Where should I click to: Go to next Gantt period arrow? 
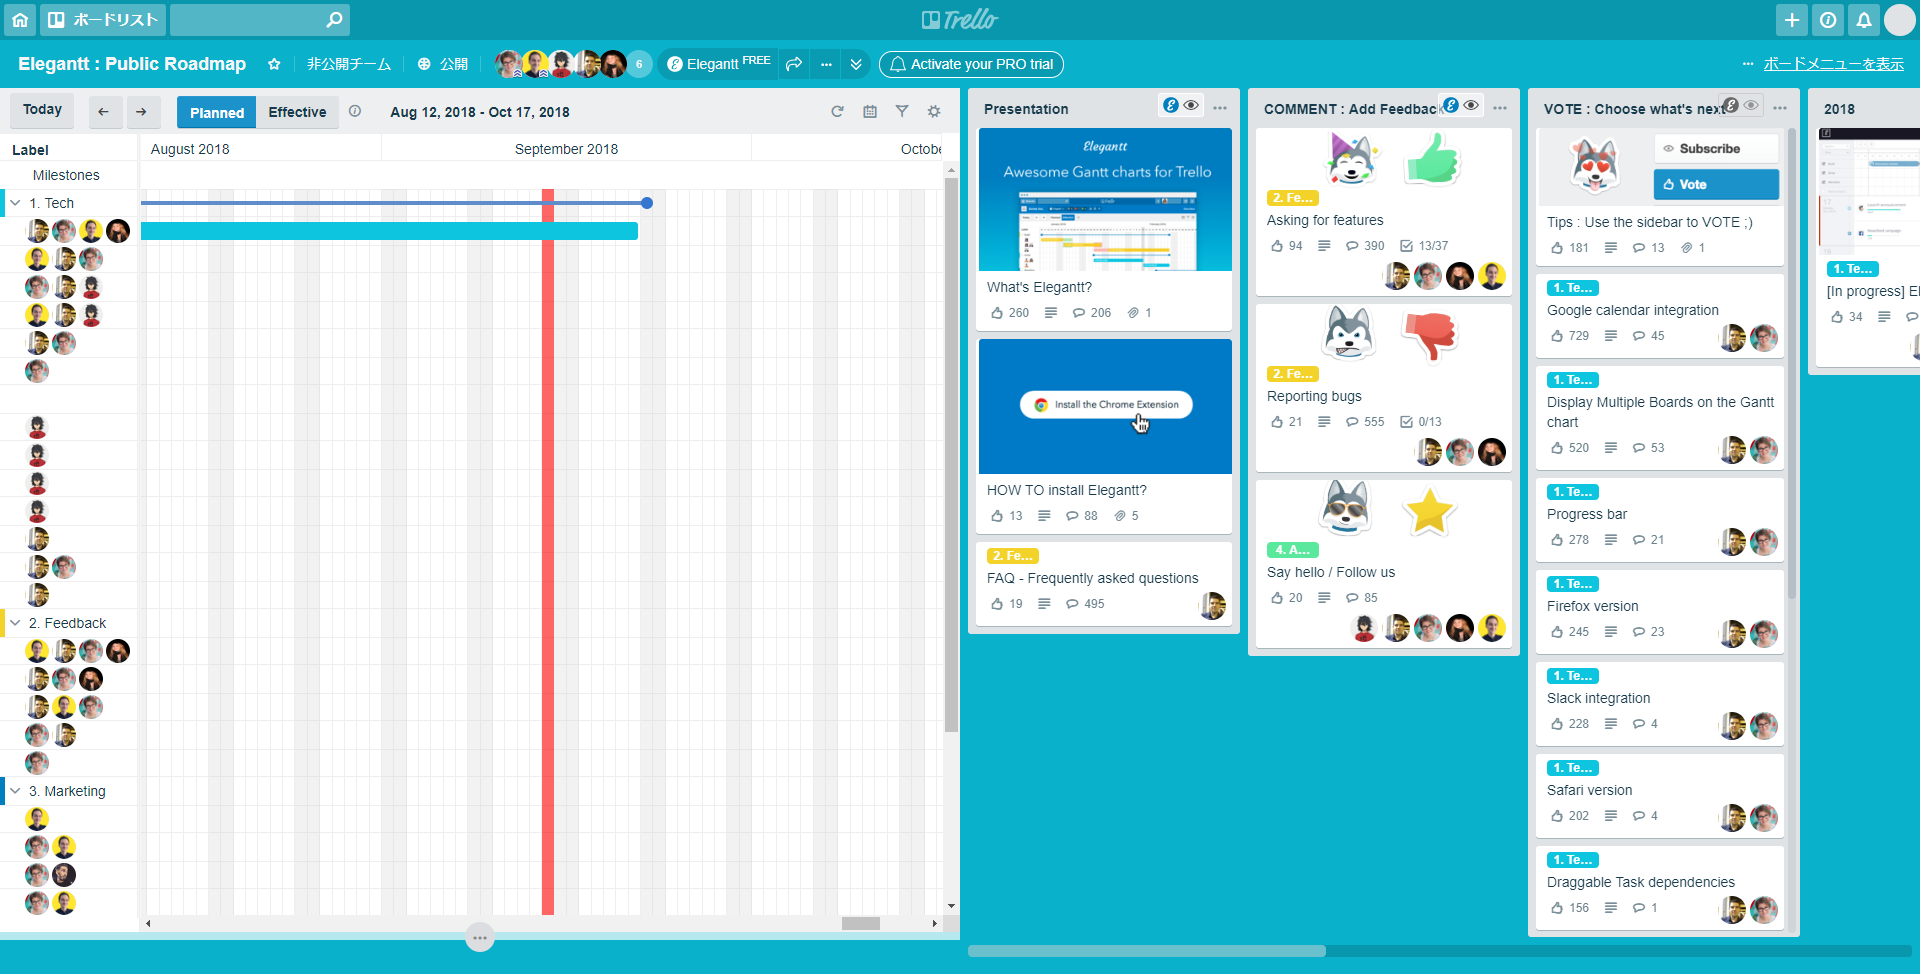[141, 112]
